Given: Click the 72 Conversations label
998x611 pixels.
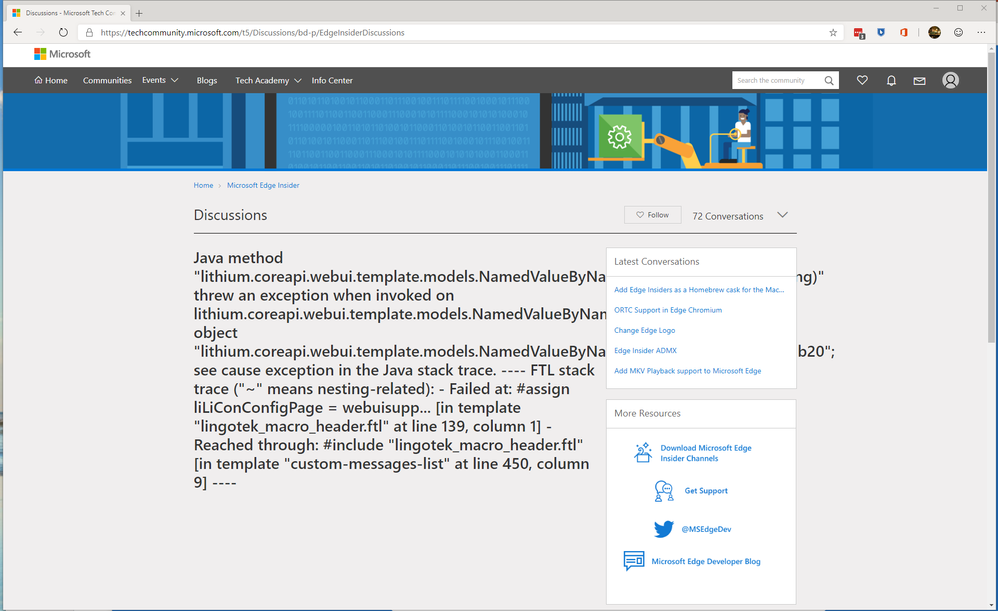Looking at the screenshot, I should [727, 216].
